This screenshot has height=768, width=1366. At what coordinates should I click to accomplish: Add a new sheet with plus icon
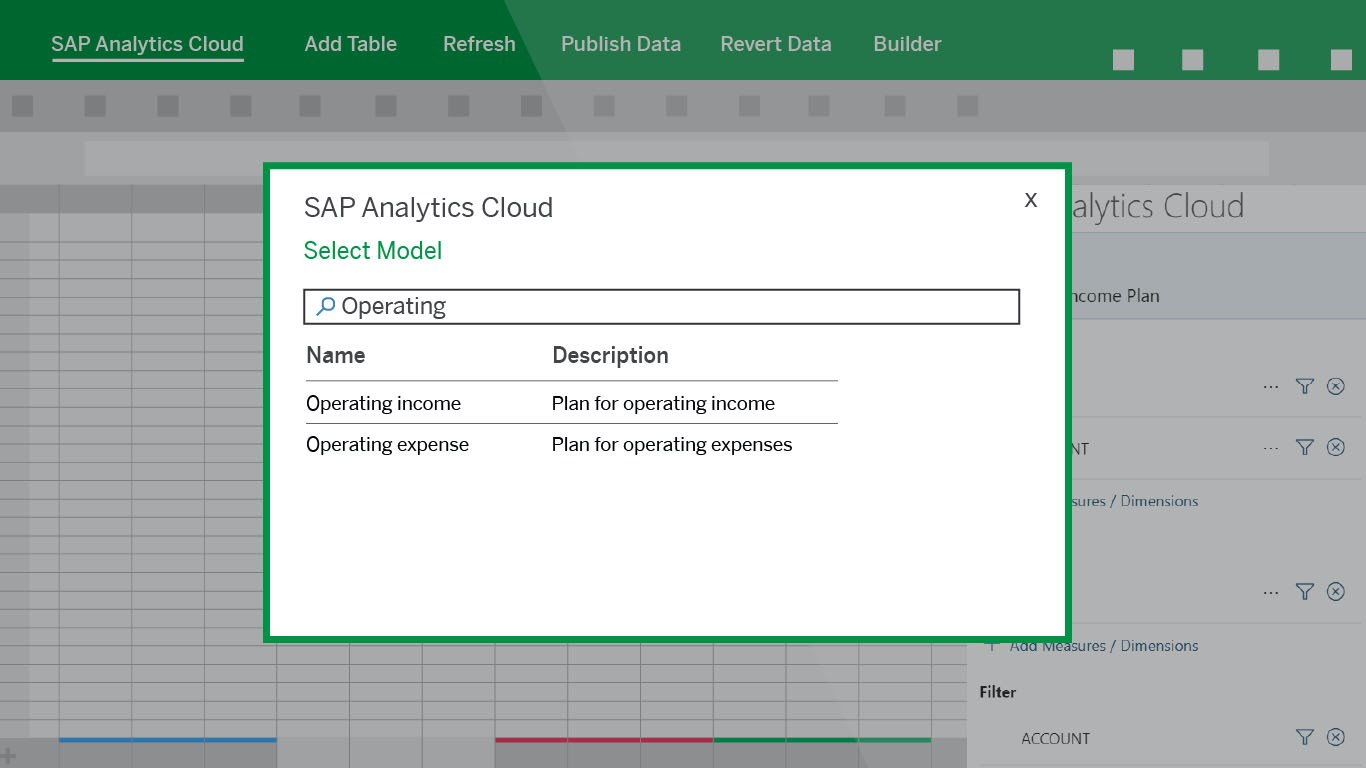coord(8,756)
